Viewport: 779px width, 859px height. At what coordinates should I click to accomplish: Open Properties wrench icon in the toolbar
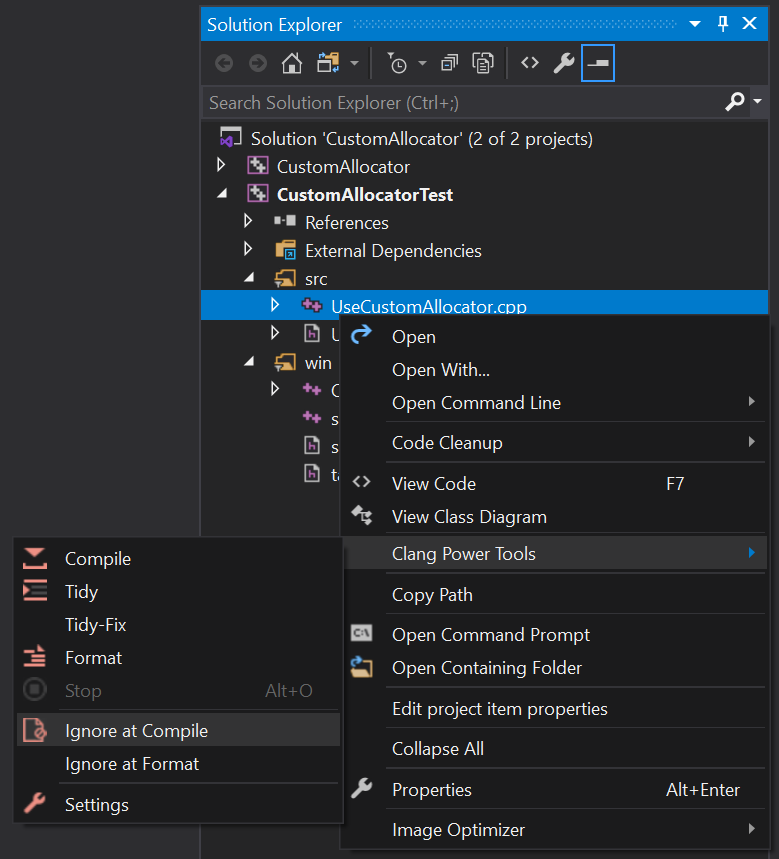tap(564, 64)
